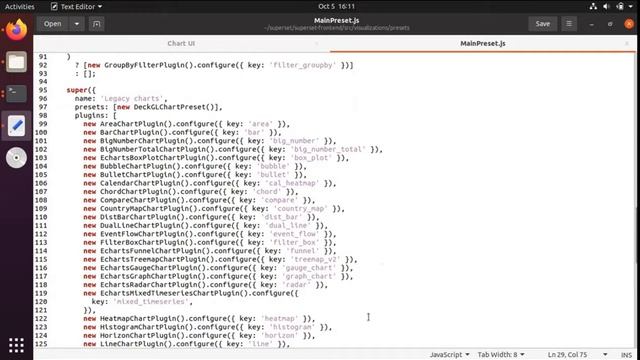The width and height of the screenshot is (640, 360).
Task: Open the Text Editor app menu
Action: click(x=76, y=7)
